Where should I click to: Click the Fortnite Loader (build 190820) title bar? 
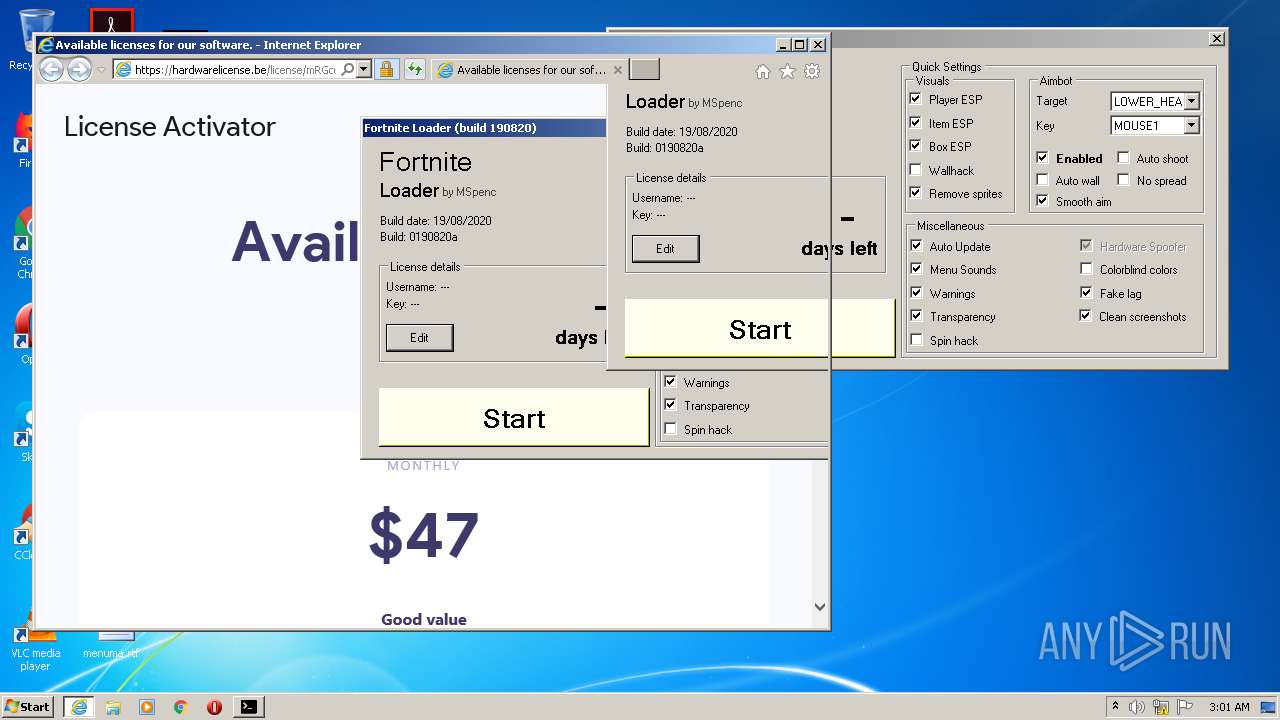tap(484, 128)
